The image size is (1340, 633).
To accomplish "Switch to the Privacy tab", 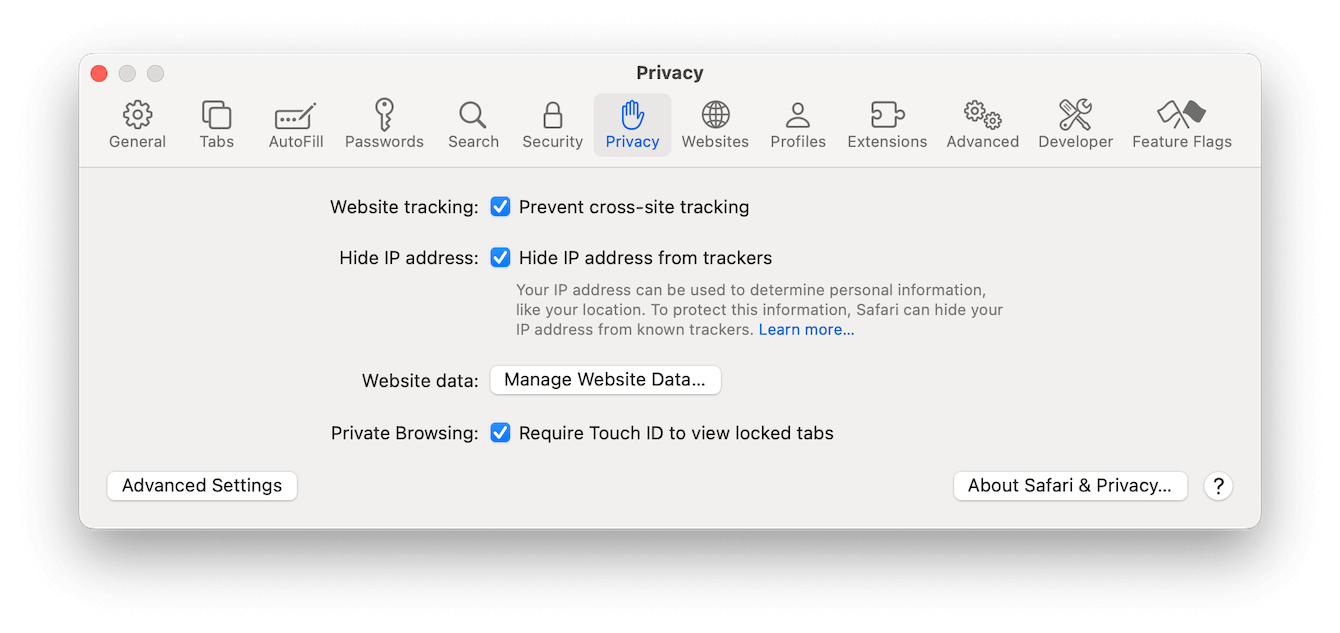I will pos(632,124).
